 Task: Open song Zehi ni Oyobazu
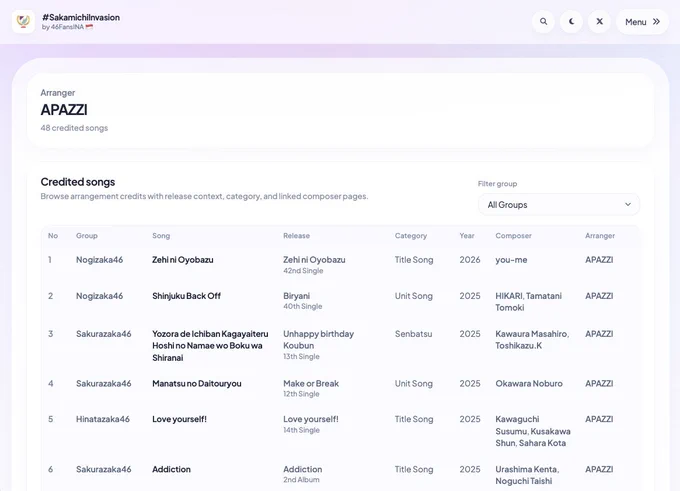[x=183, y=260]
